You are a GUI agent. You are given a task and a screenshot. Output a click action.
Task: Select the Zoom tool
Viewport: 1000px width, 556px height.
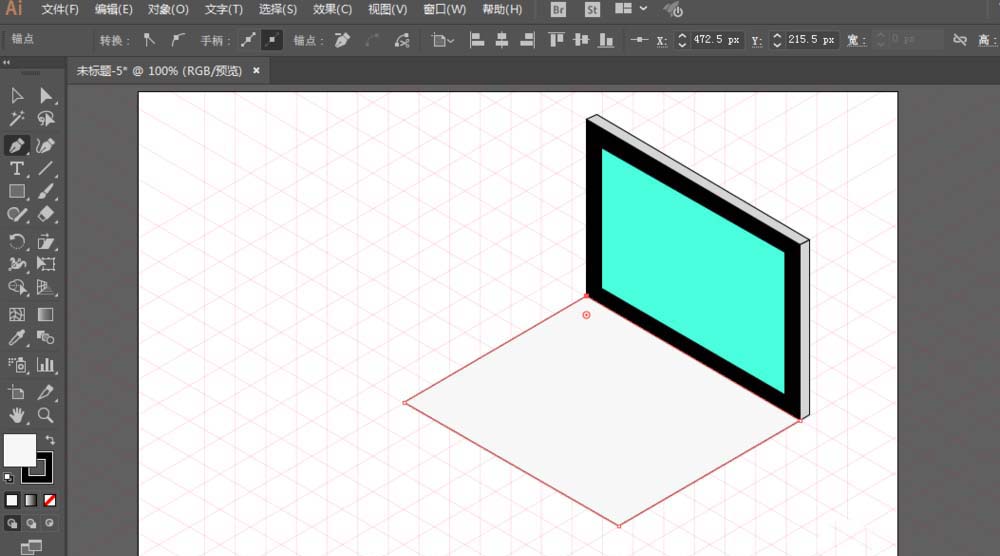(x=45, y=415)
